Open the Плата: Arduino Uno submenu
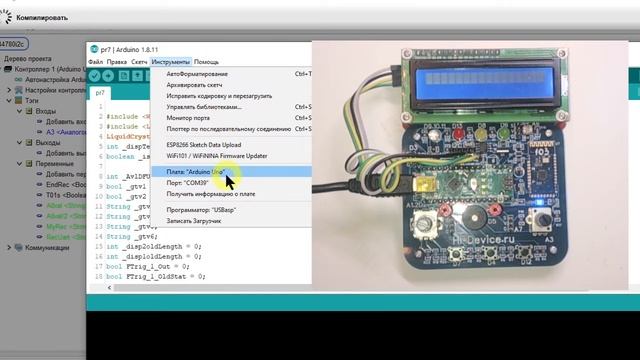 coord(231,172)
